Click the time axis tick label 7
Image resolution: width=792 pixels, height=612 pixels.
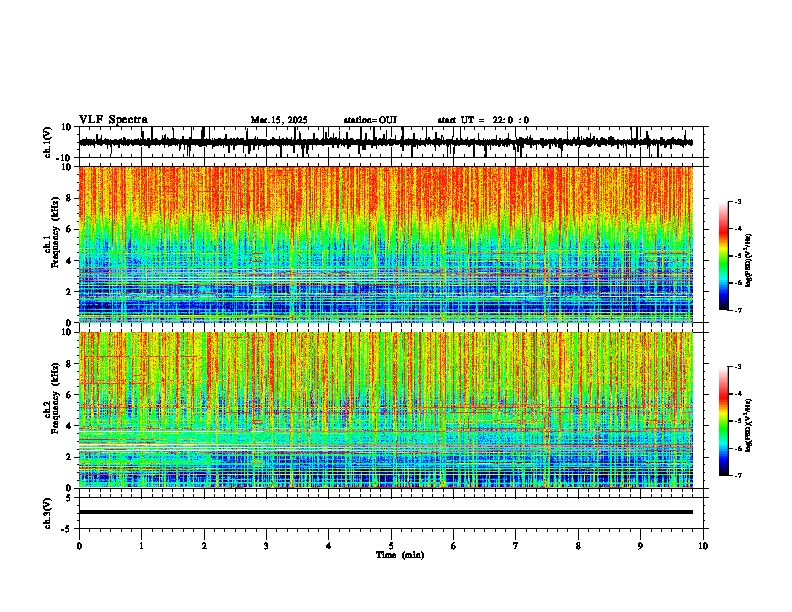(516, 546)
